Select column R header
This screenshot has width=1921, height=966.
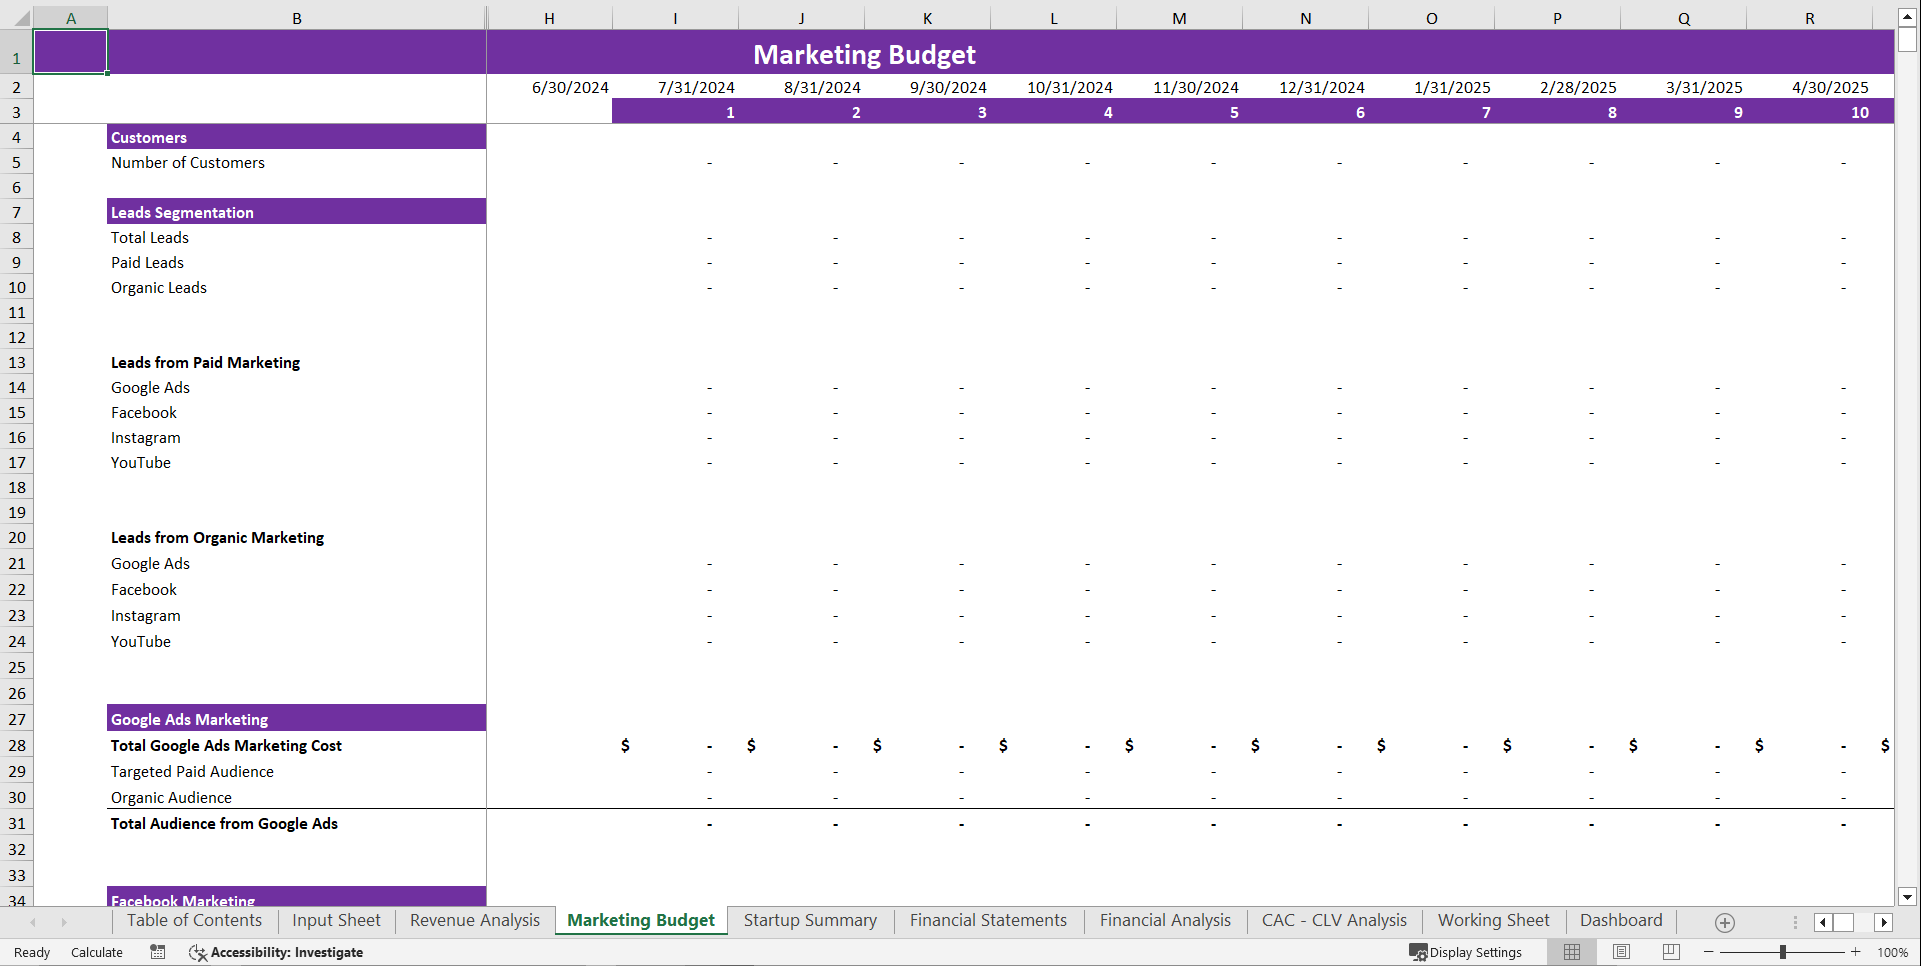point(1809,18)
